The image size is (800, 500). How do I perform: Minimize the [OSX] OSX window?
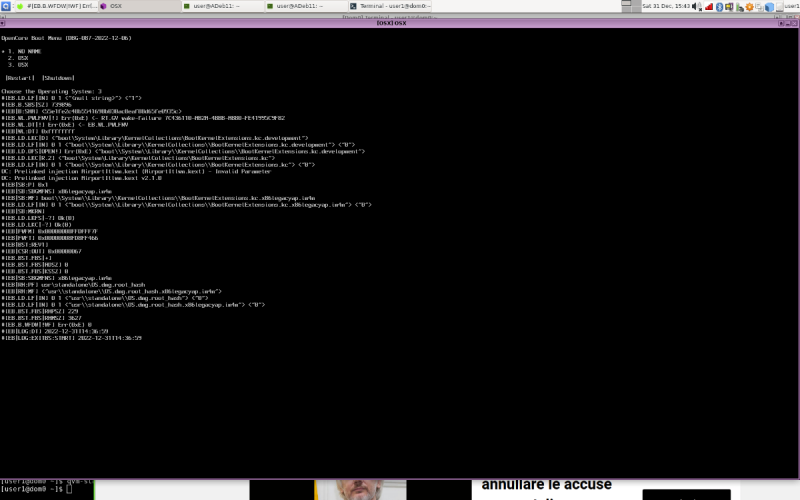(788, 23)
